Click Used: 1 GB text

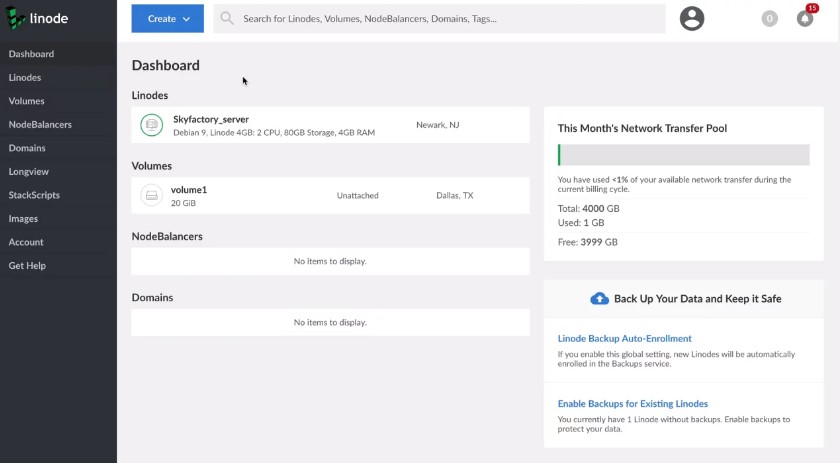(x=581, y=222)
